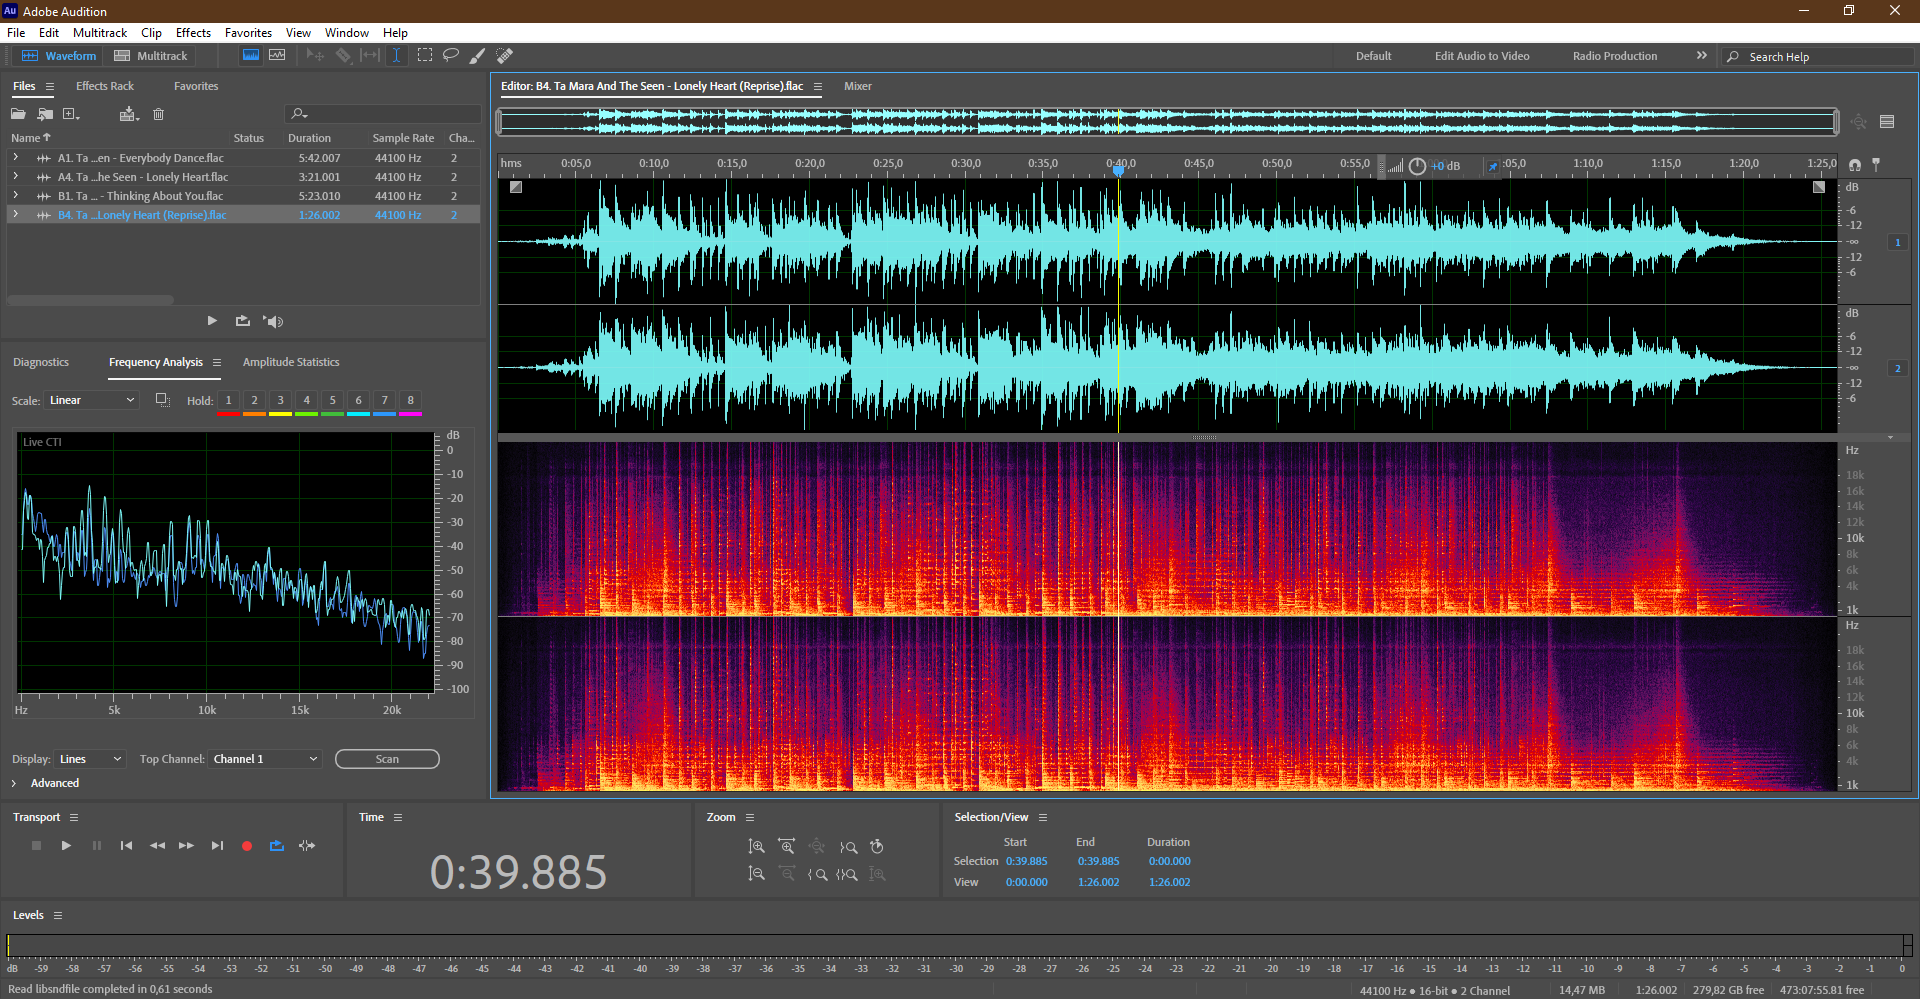Image resolution: width=1920 pixels, height=999 pixels.
Task: Toggle Skip Selection in Transport
Action: point(307,846)
